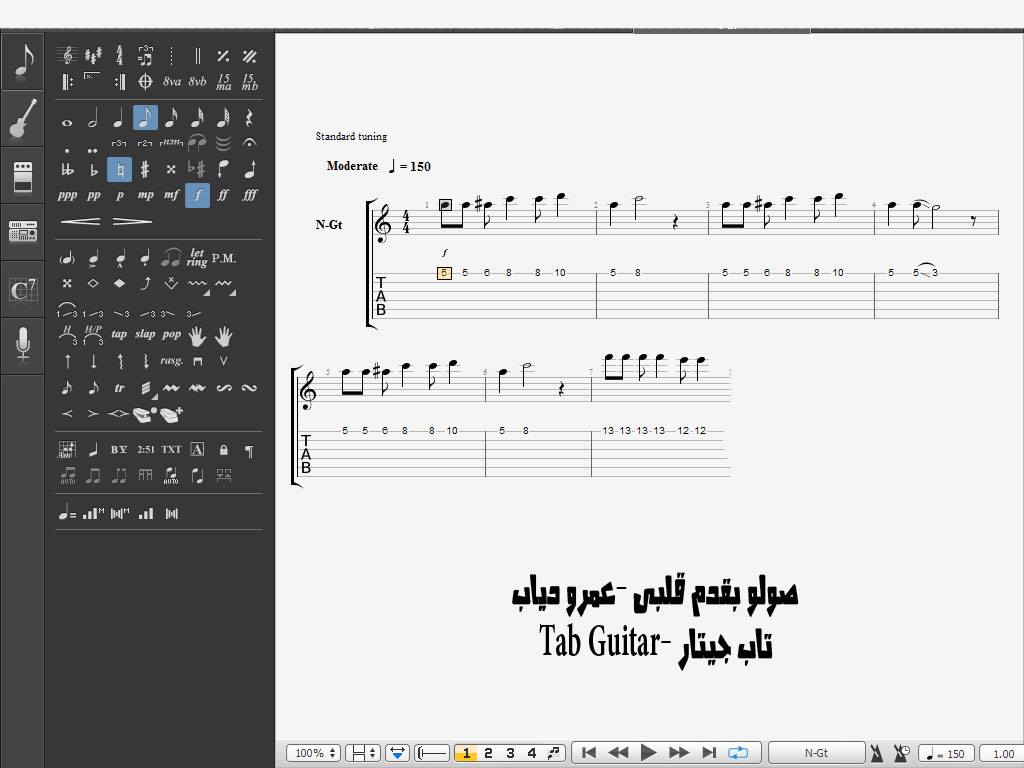Open the page layout view dropdown
This screenshot has height=768, width=1024.
(362, 753)
